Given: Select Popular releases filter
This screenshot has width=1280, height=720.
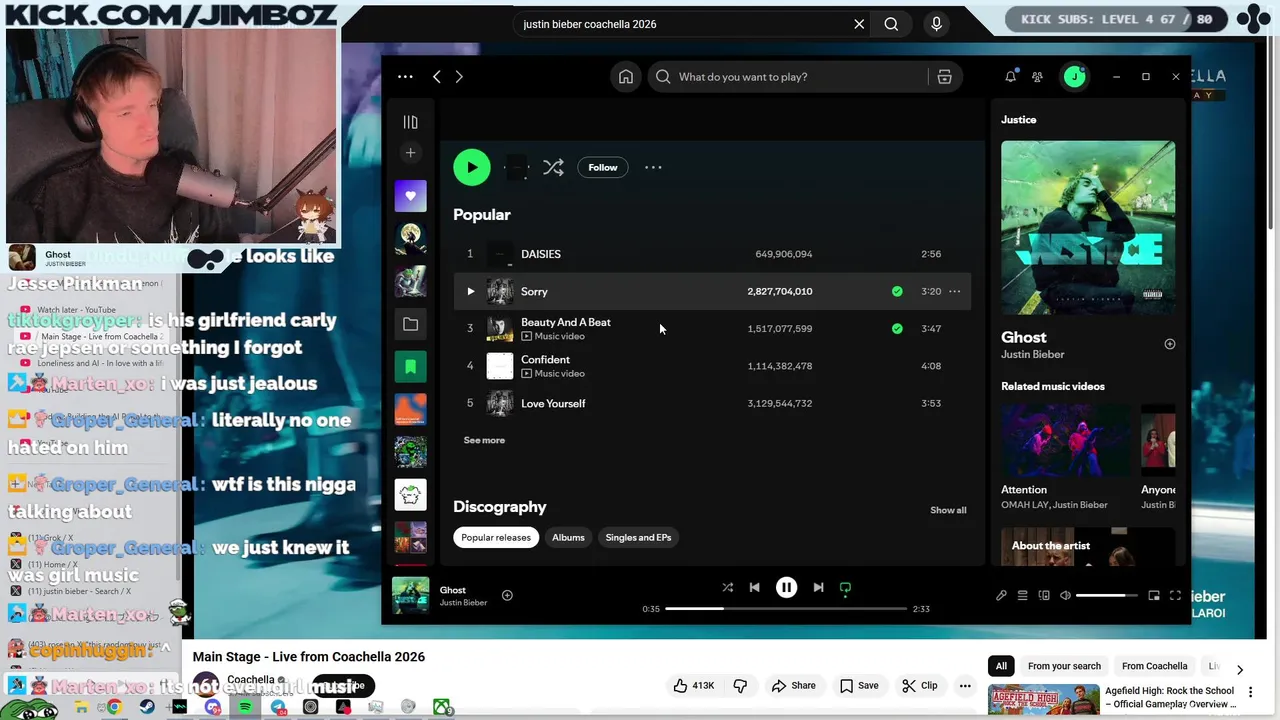Looking at the screenshot, I should (x=496, y=537).
